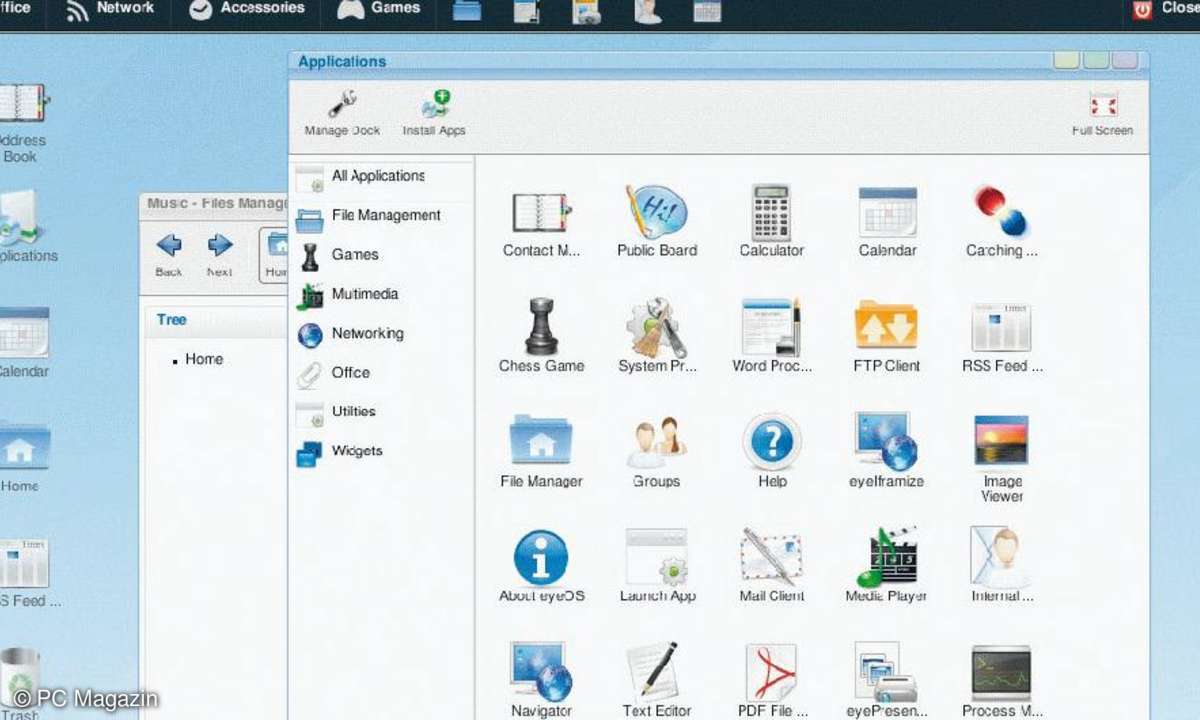Select Home in the Files Manager tree
This screenshot has height=720, width=1200.
204,359
